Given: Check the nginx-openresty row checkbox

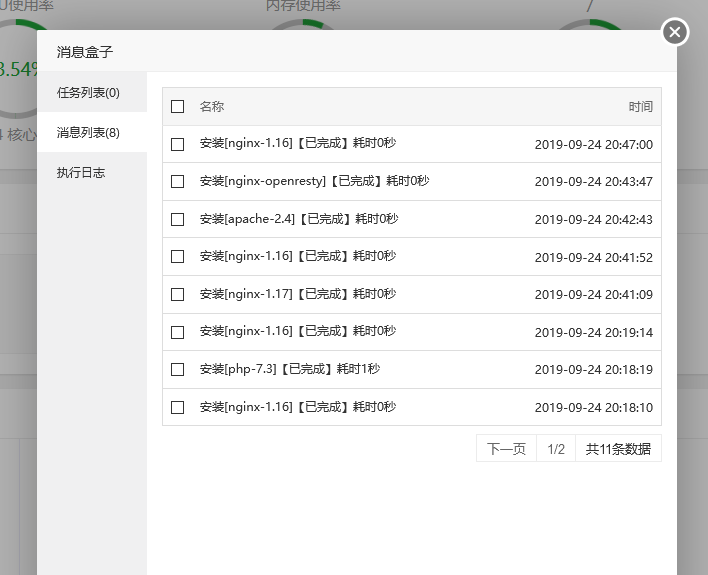Looking at the screenshot, I should point(177,182).
